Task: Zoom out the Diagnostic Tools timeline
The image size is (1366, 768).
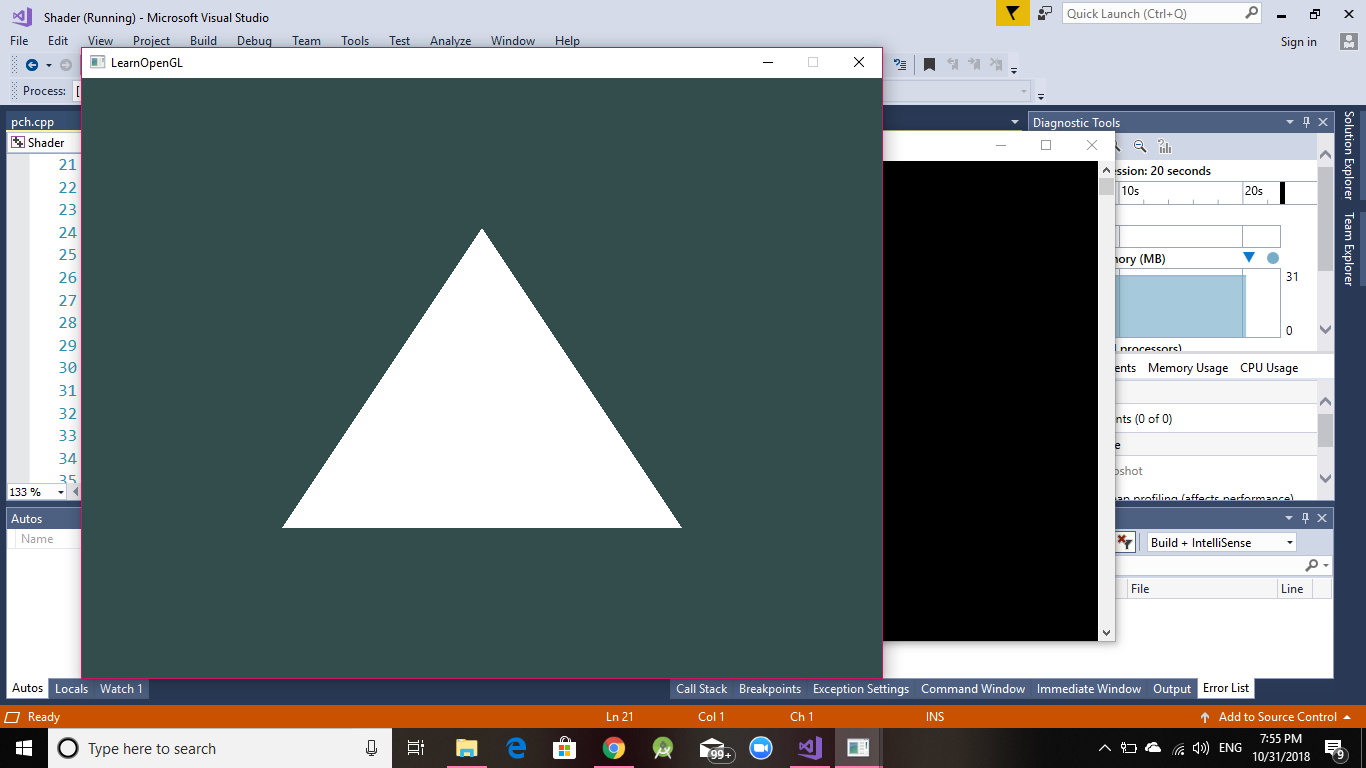Action: [1140, 146]
